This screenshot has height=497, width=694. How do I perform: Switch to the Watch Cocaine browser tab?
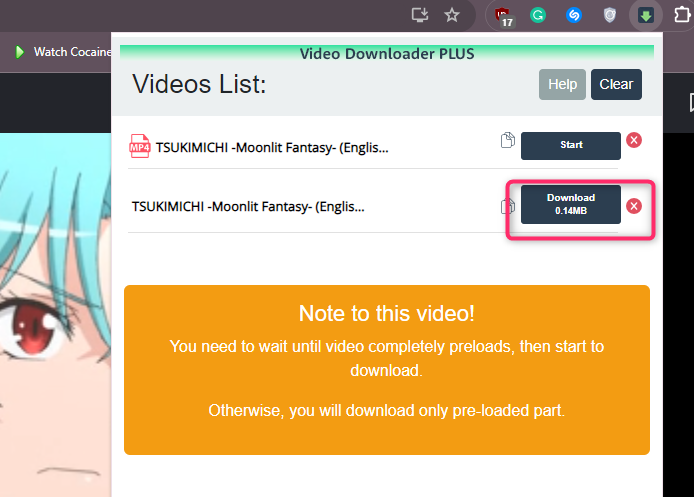[x=62, y=52]
